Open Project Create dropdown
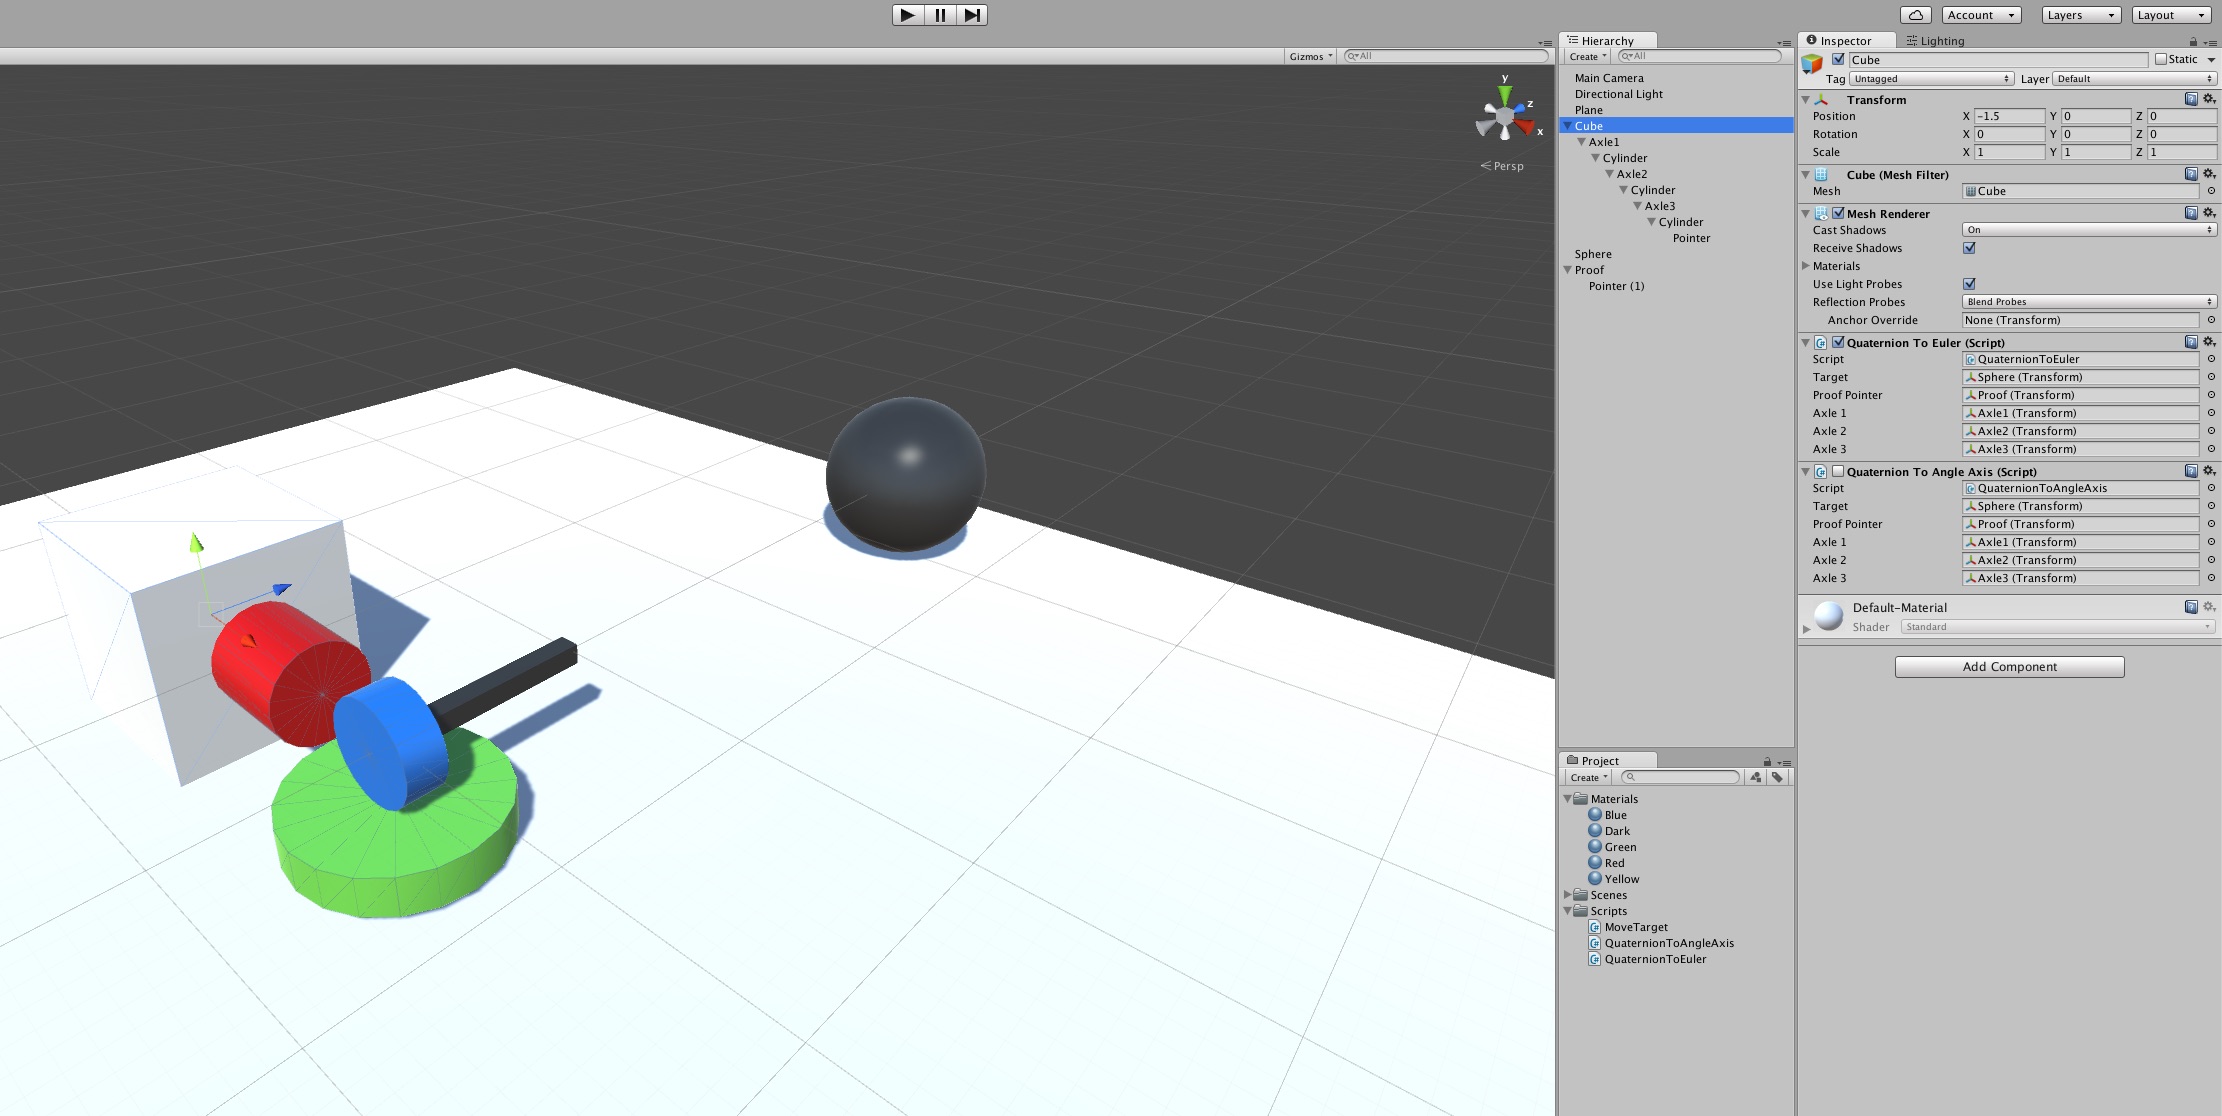2222x1116 pixels. coord(1587,778)
